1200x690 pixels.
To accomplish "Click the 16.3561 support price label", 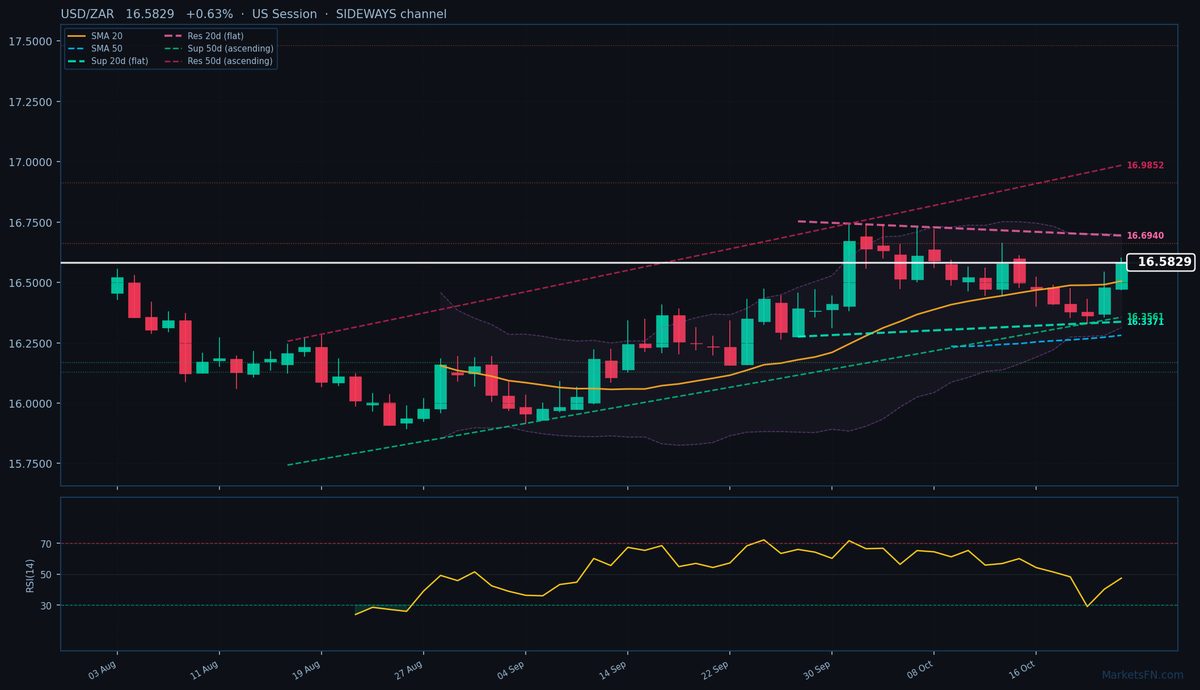I will coord(1145,316).
